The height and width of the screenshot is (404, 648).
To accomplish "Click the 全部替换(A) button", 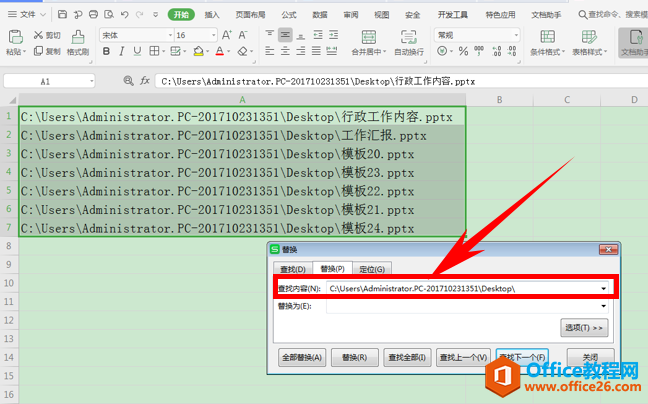I will coord(302,357).
